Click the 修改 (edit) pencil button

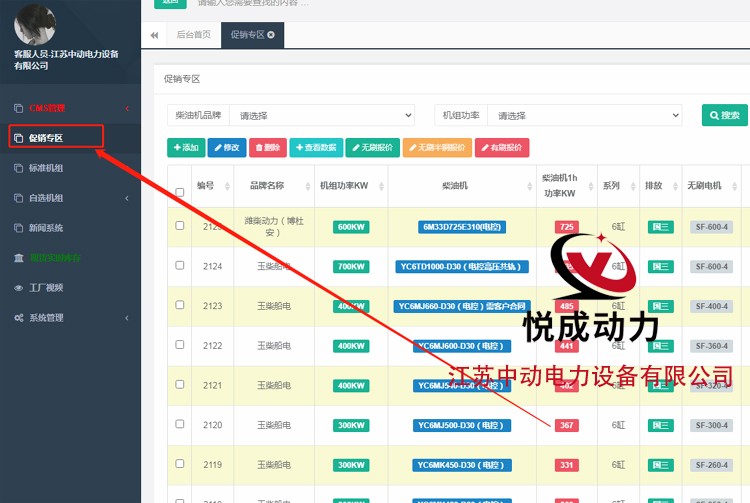tap(227, 148)
